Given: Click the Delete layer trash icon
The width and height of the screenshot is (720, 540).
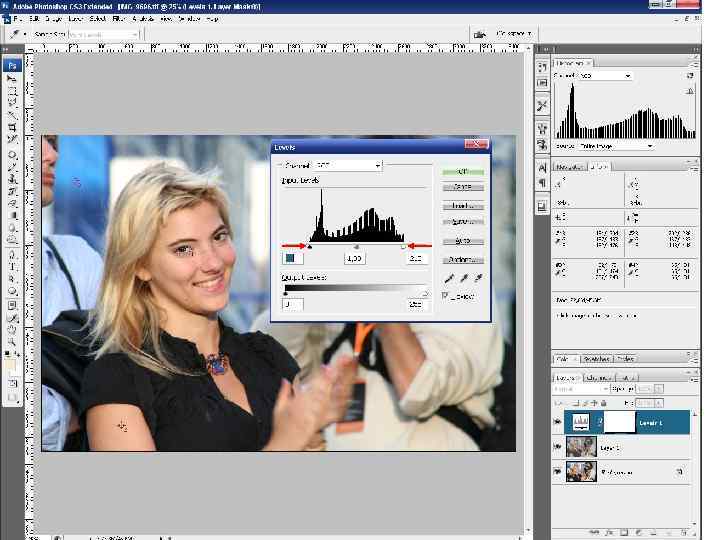Looking at the screenshot, I should click(x=683, y=533).
